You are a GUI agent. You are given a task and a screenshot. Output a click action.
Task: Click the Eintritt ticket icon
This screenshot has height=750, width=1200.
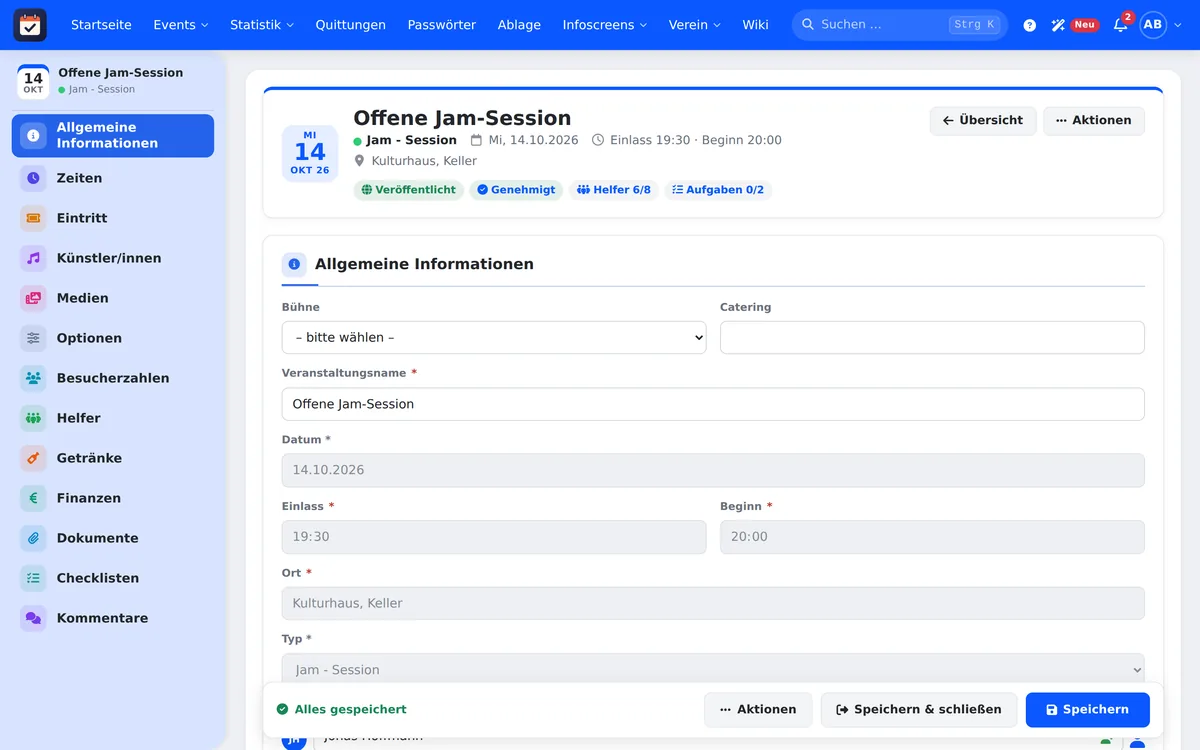(x=34, y=218)
